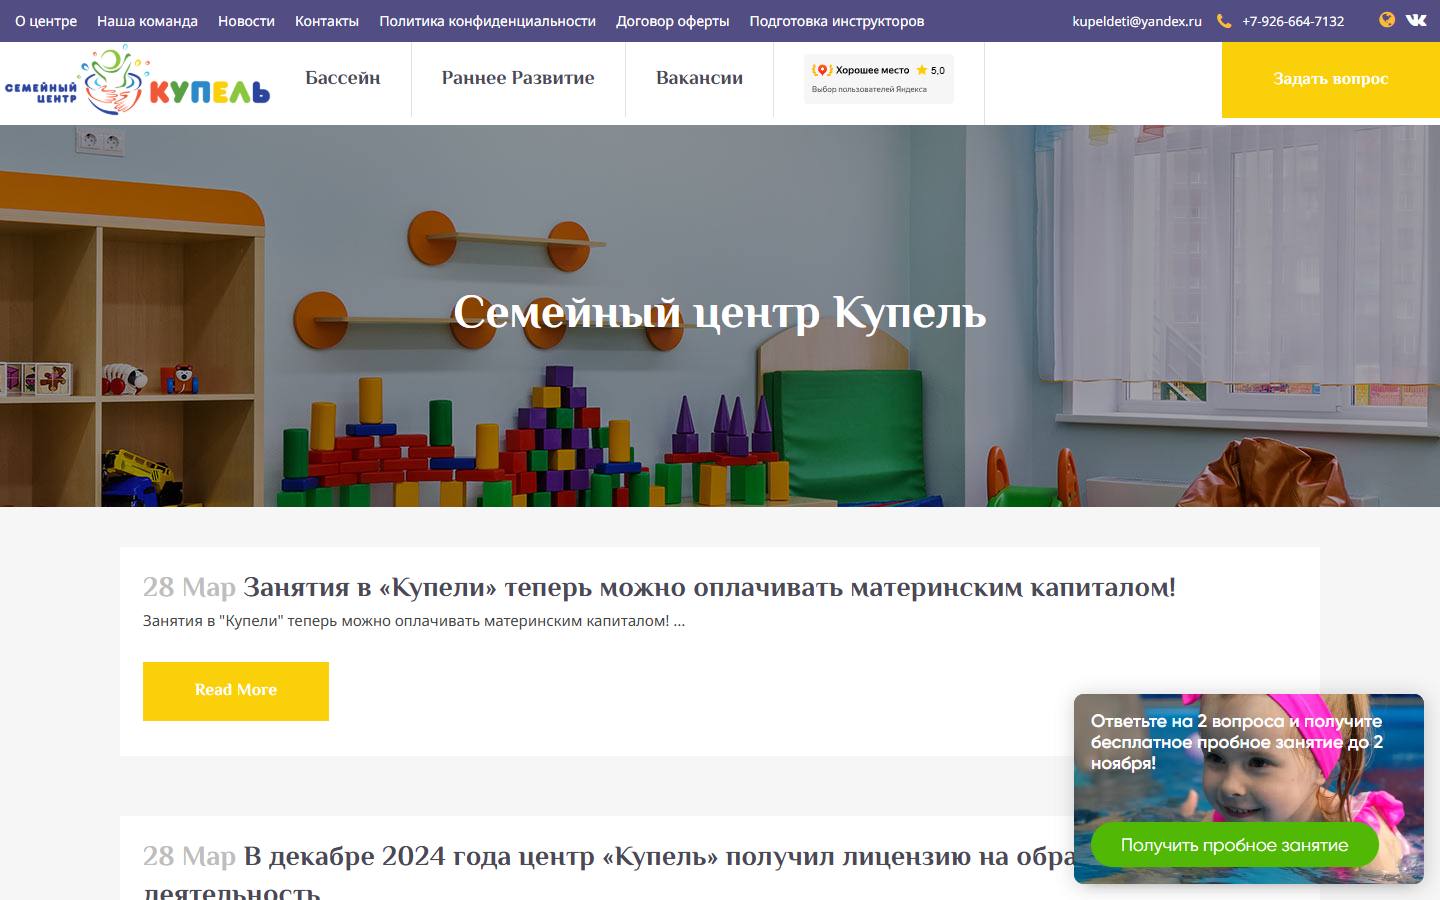The image size is (1440, 900).
Task: Click Read More under maternity capital post
Action: click(x=236, y=691)
